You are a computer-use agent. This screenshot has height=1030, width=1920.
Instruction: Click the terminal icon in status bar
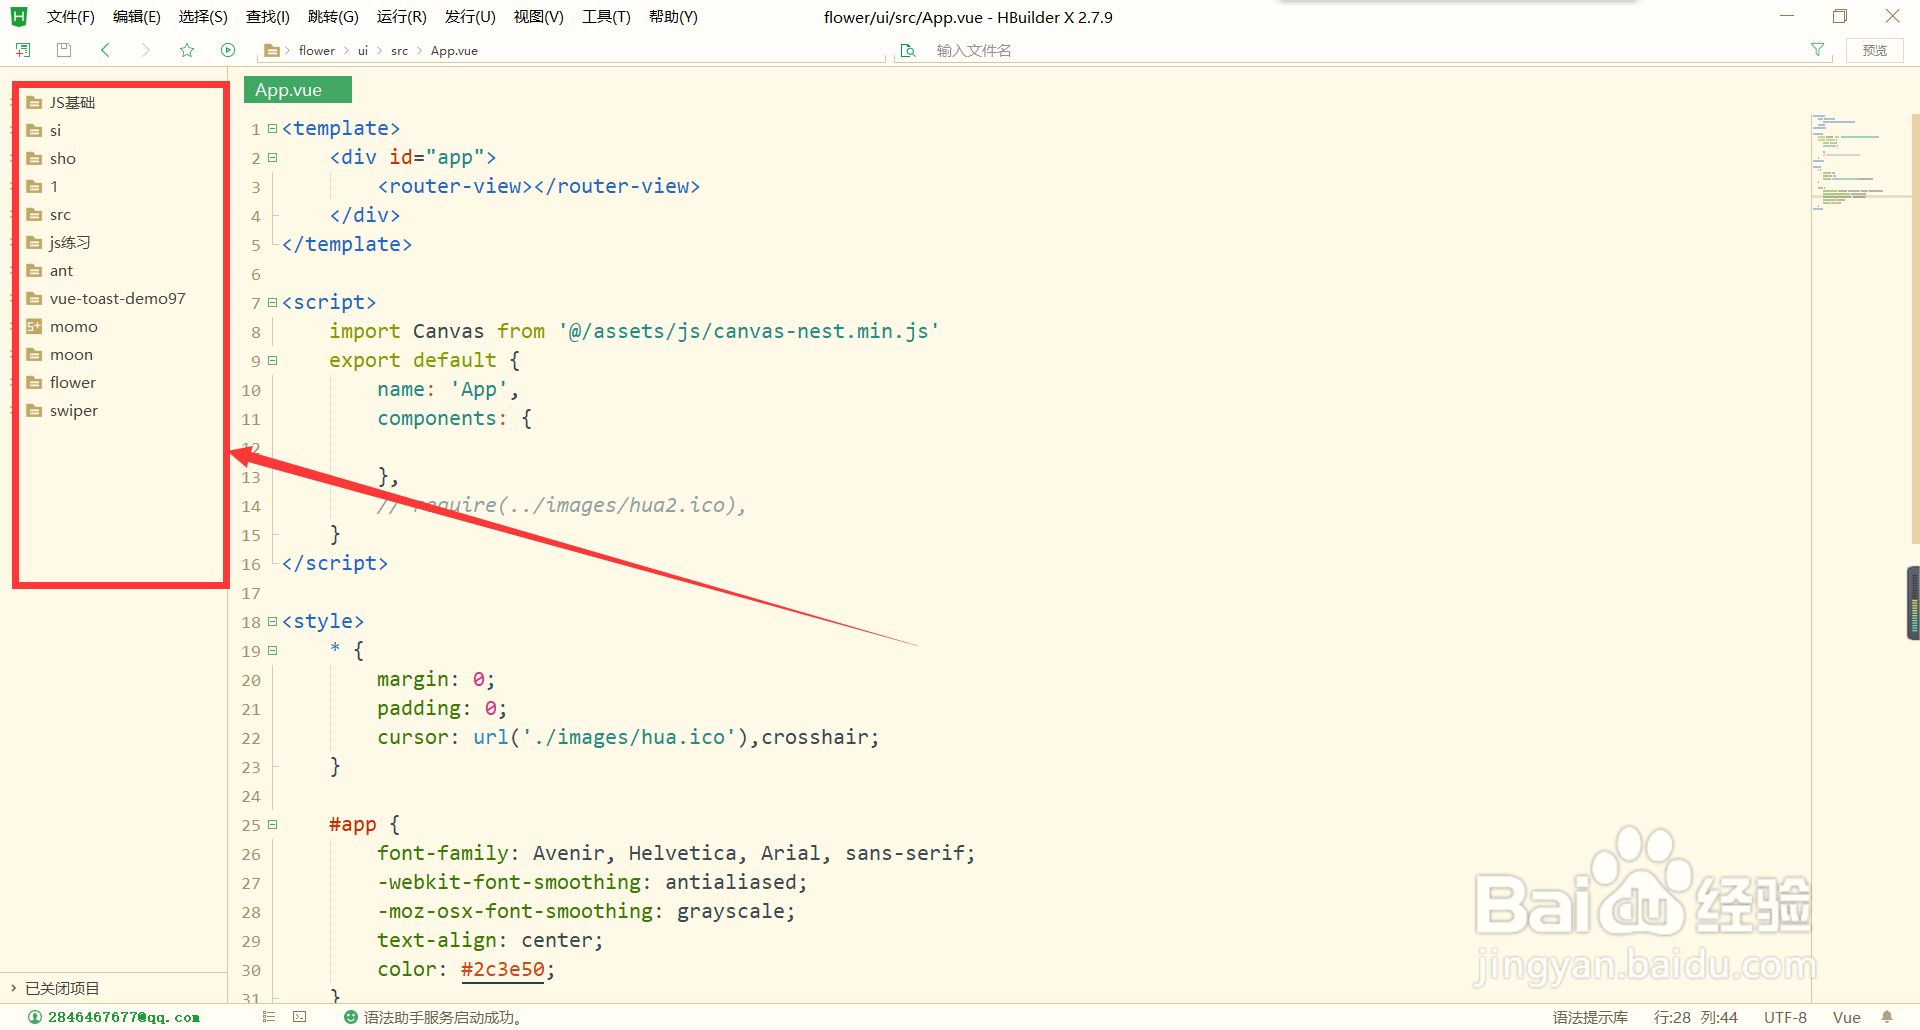click(x=299, y=1017)
